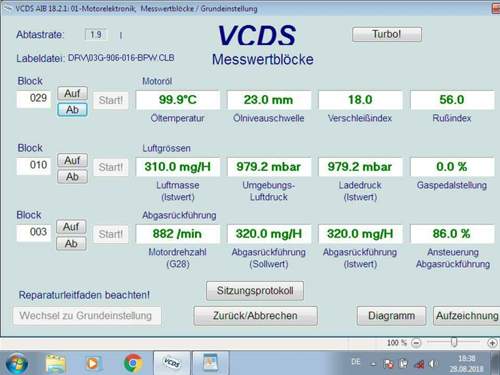The image size is (500, 375).
Task: Click Ab button for block 003
Action: [x=71, y=244]
